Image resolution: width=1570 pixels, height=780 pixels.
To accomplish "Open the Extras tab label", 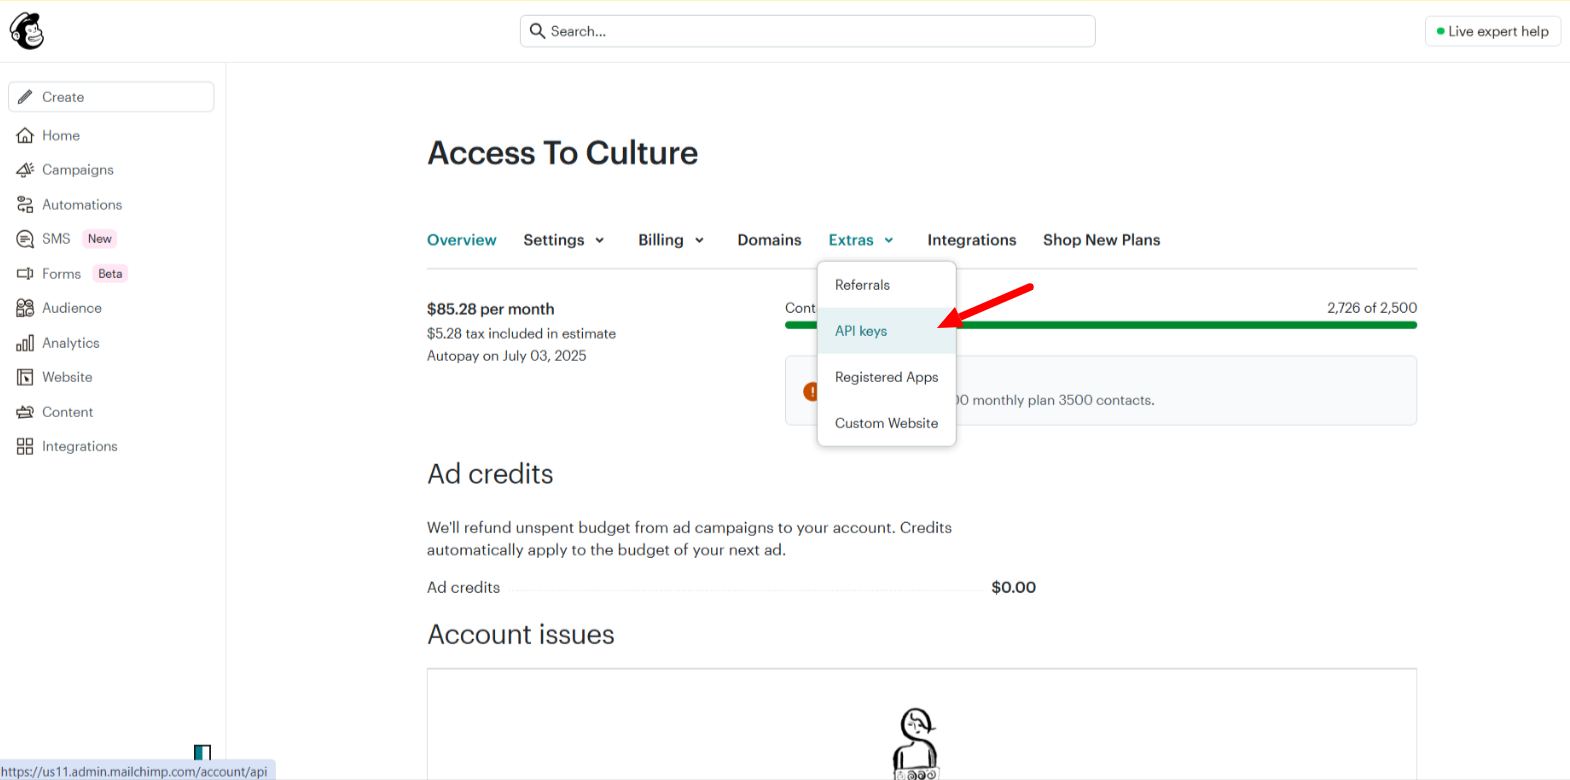I will (x=850, y=240).
